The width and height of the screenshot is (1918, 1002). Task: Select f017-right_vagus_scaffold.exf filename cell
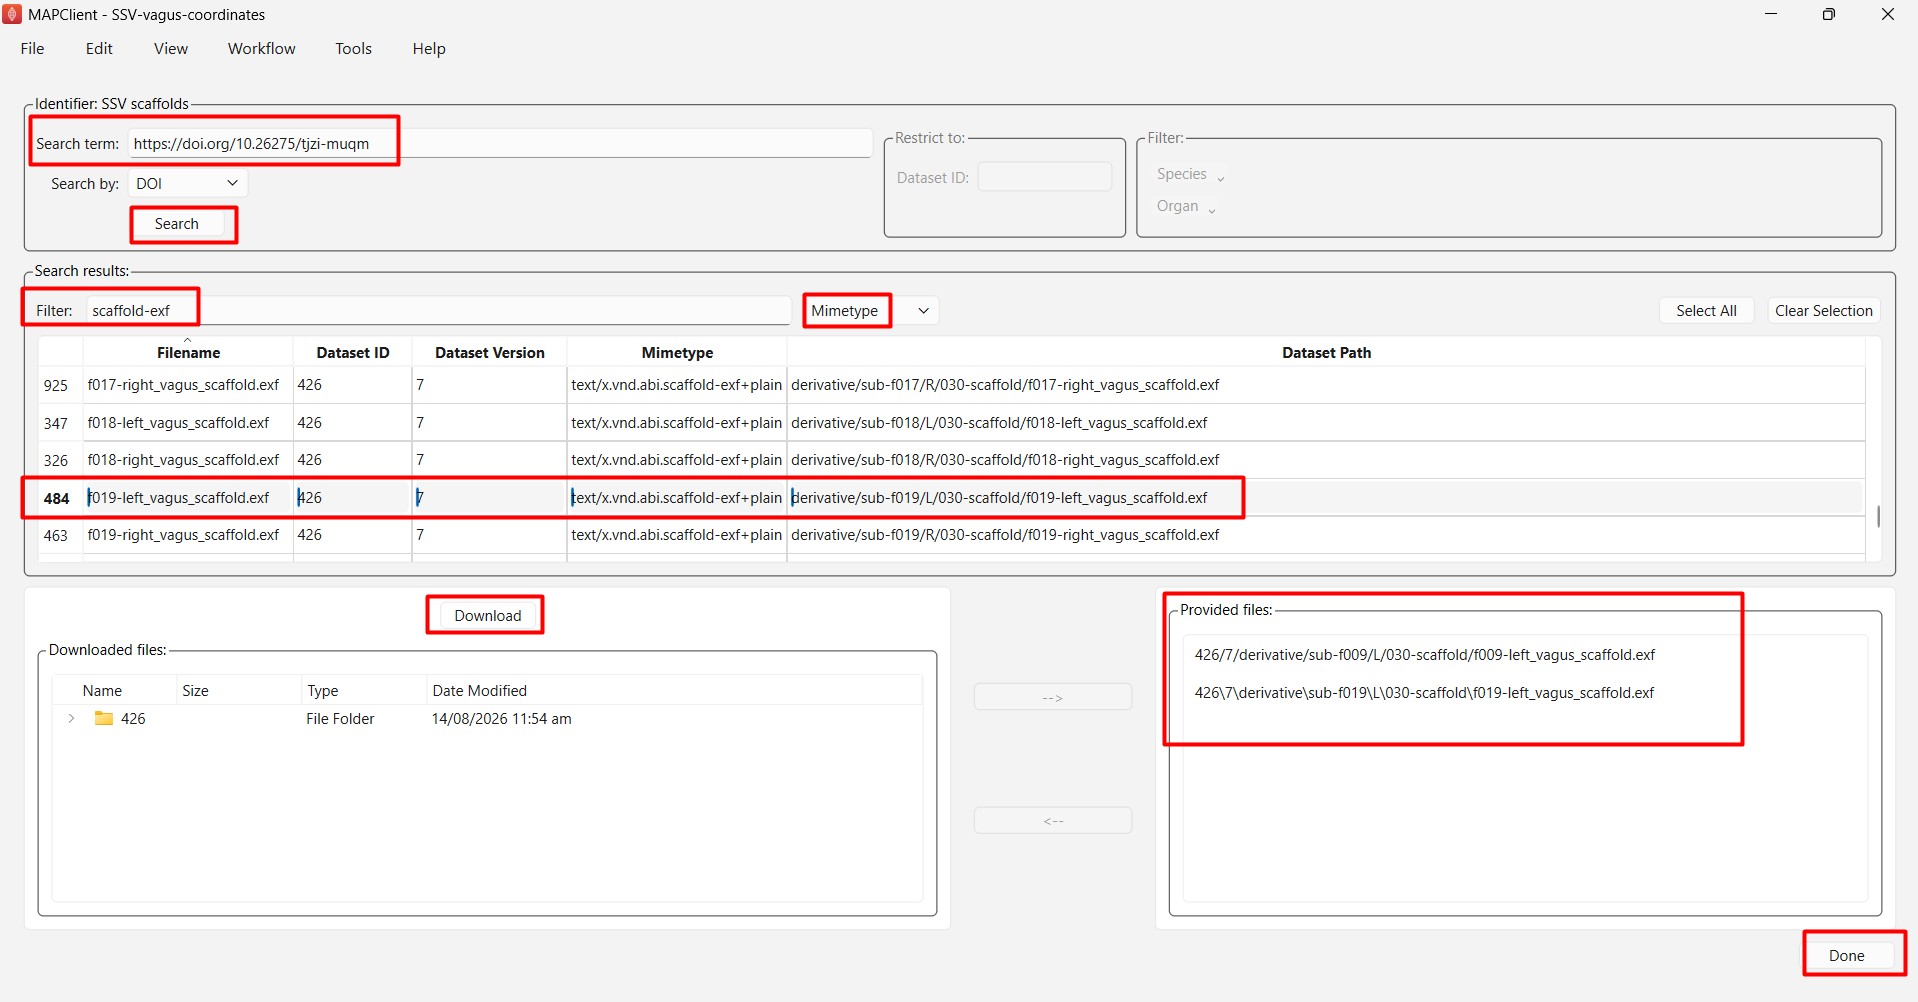pos(188,385)
